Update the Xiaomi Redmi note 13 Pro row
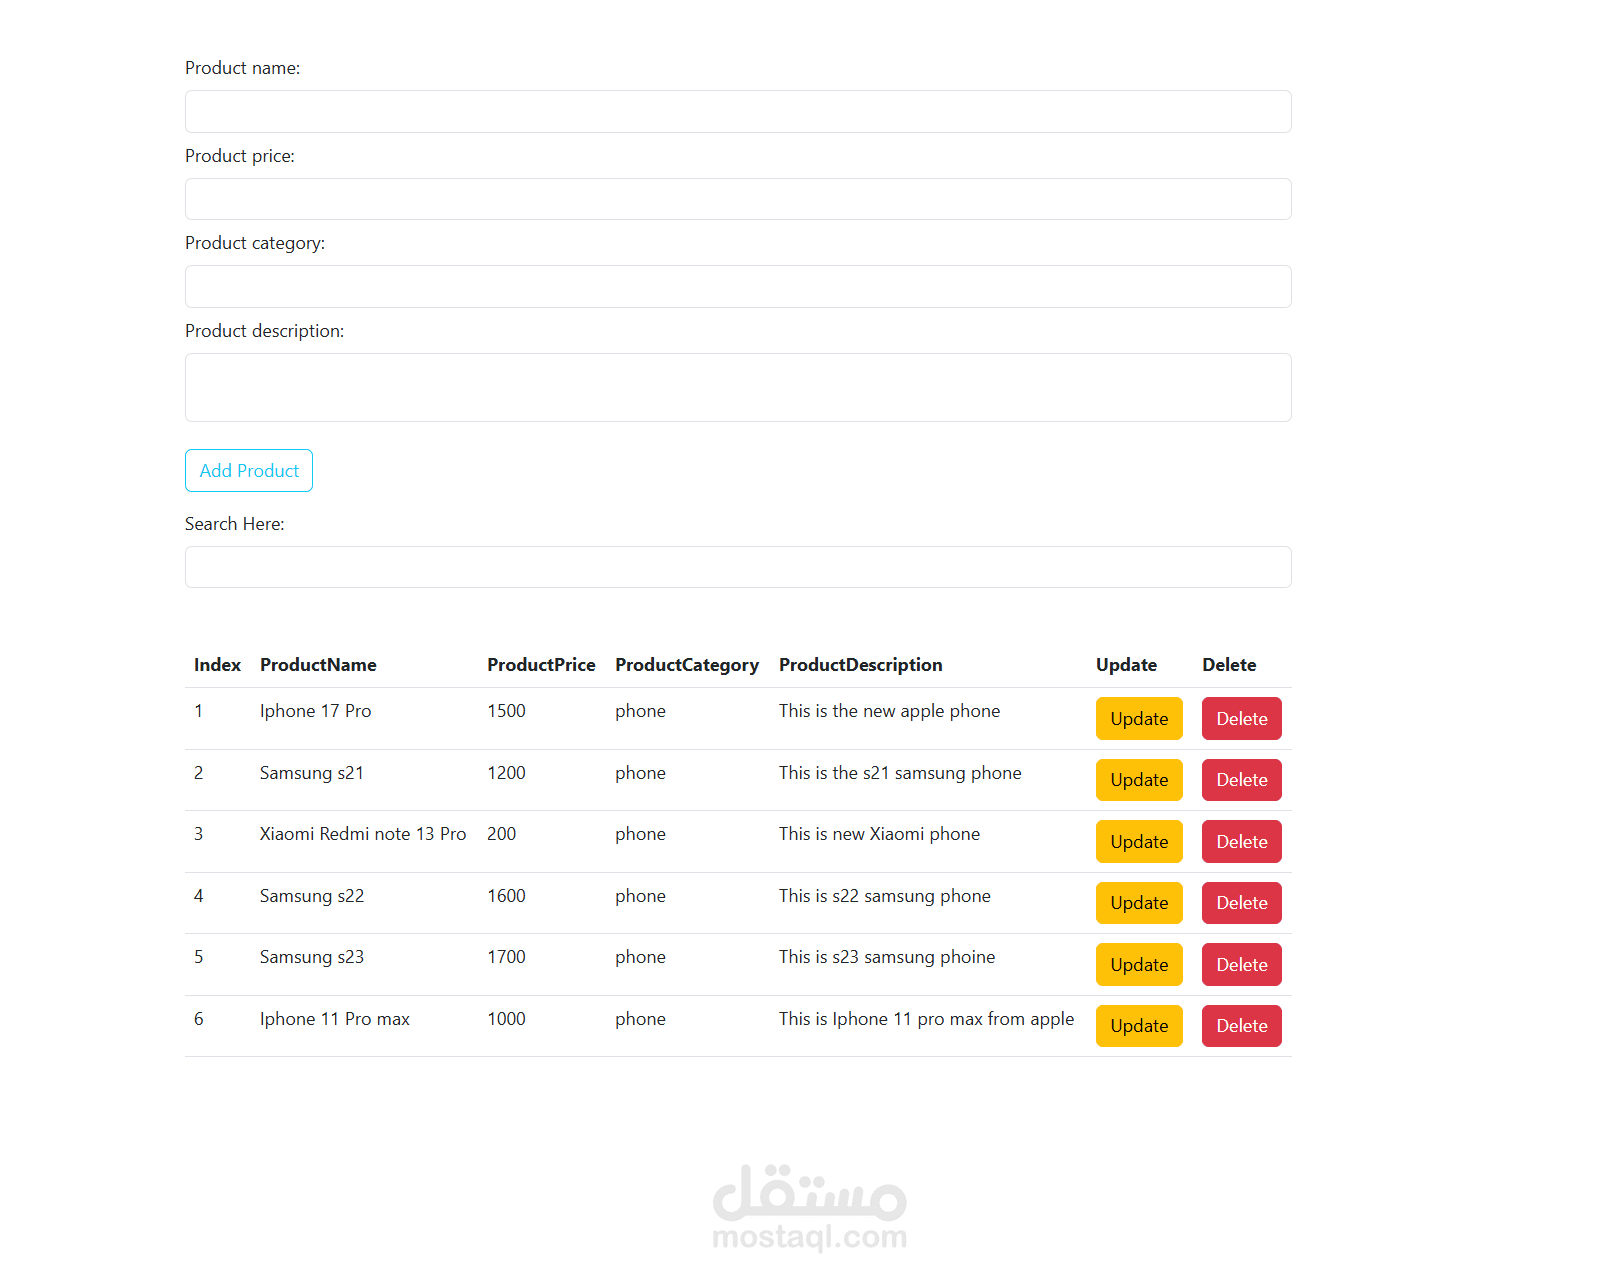 pos(1139,841)
